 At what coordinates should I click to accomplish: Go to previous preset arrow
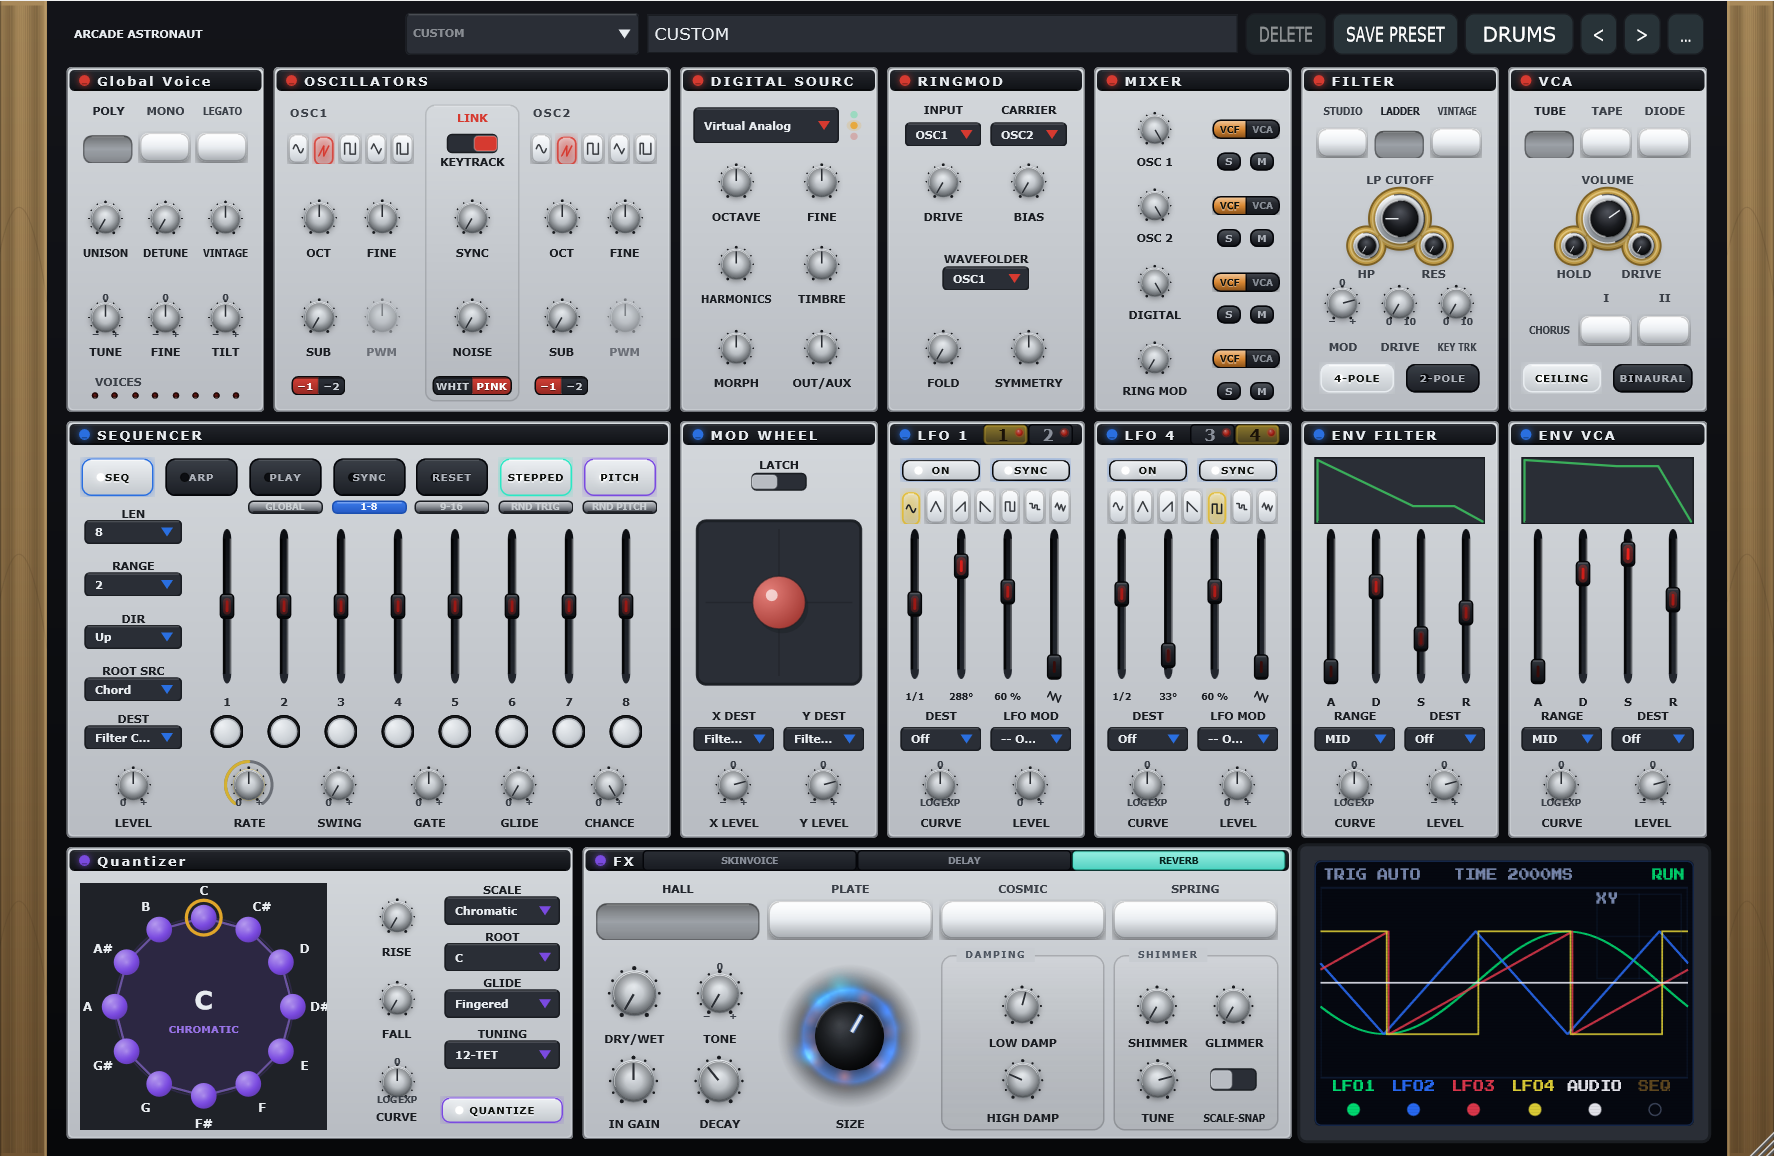point(1599,35)
